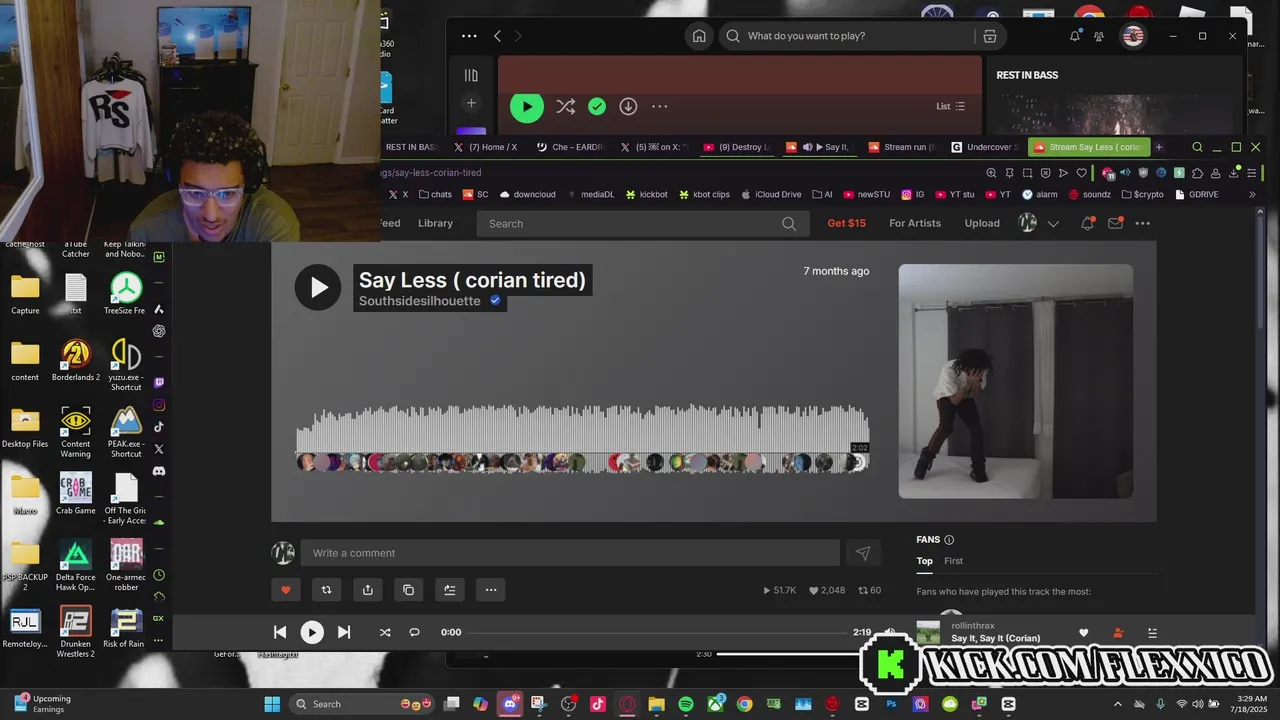1280x720 pixels.
Task: Switch to the Stream run browser tab
Action: 903,147
